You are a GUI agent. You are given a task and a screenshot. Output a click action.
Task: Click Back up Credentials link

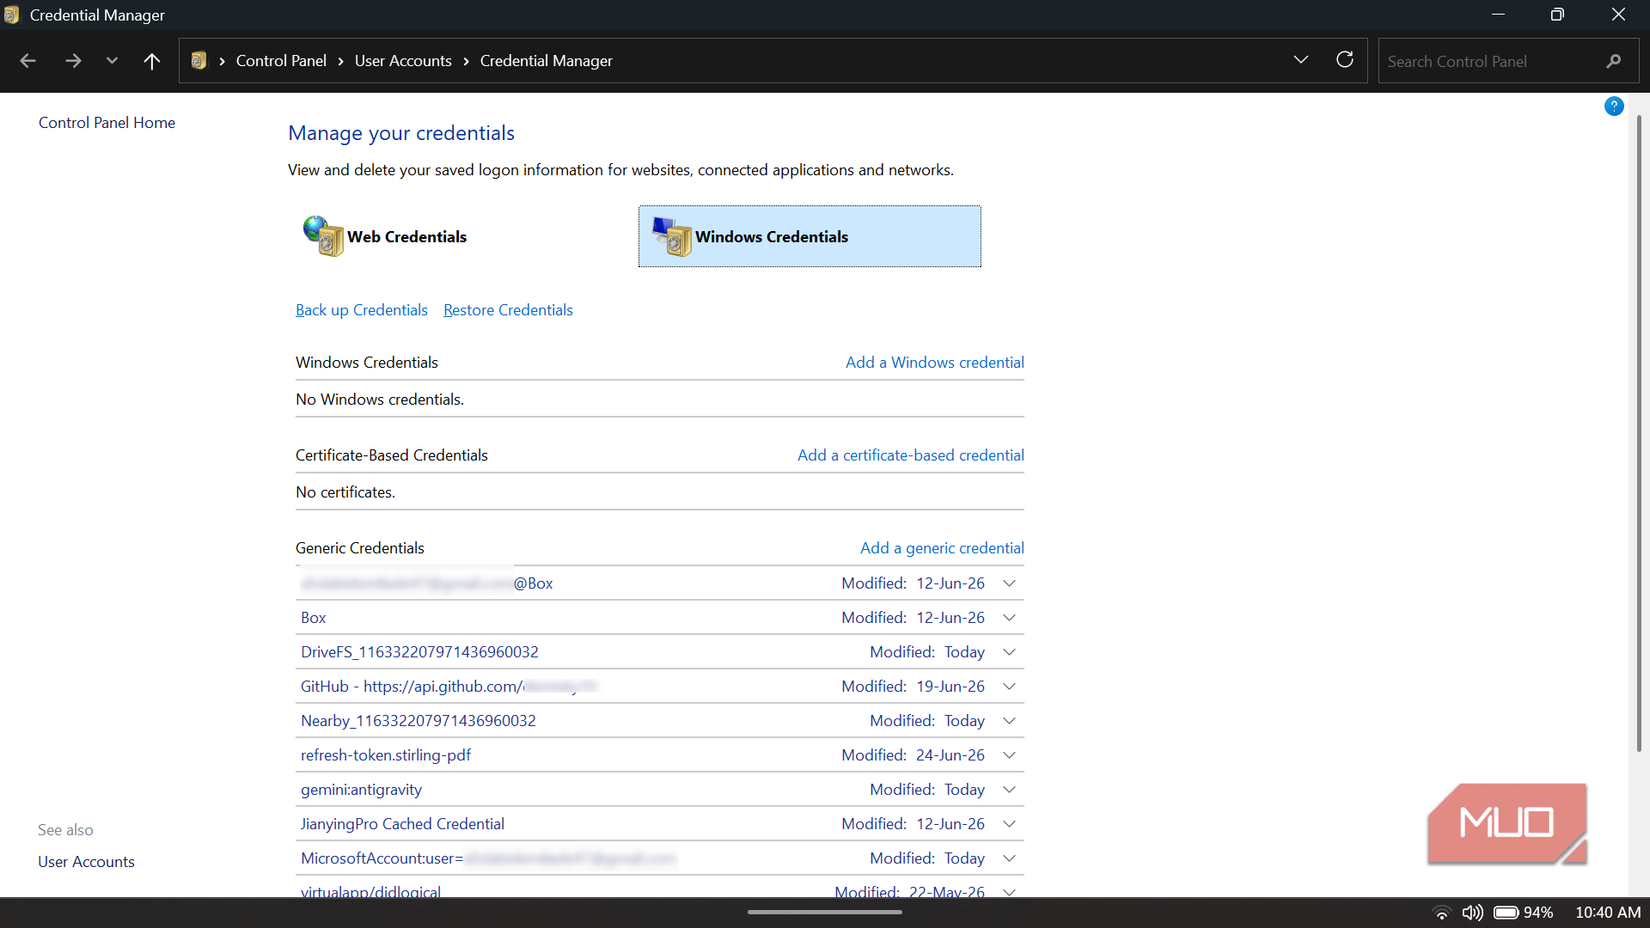coord(361,310)
